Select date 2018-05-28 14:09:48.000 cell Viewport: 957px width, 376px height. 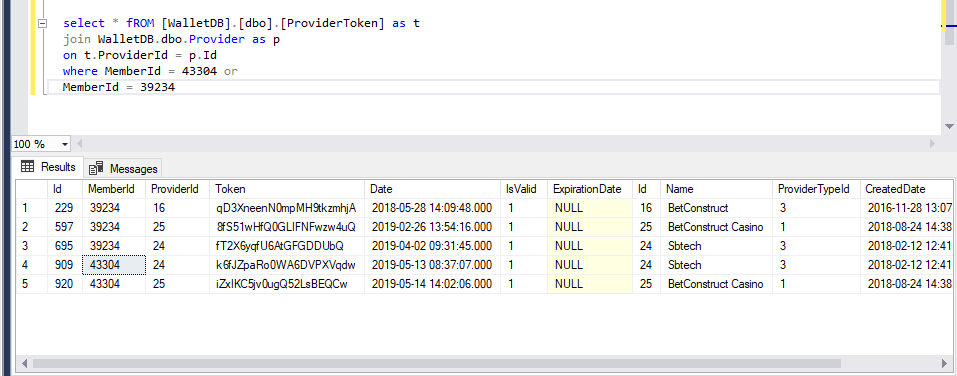coord(432,208)
